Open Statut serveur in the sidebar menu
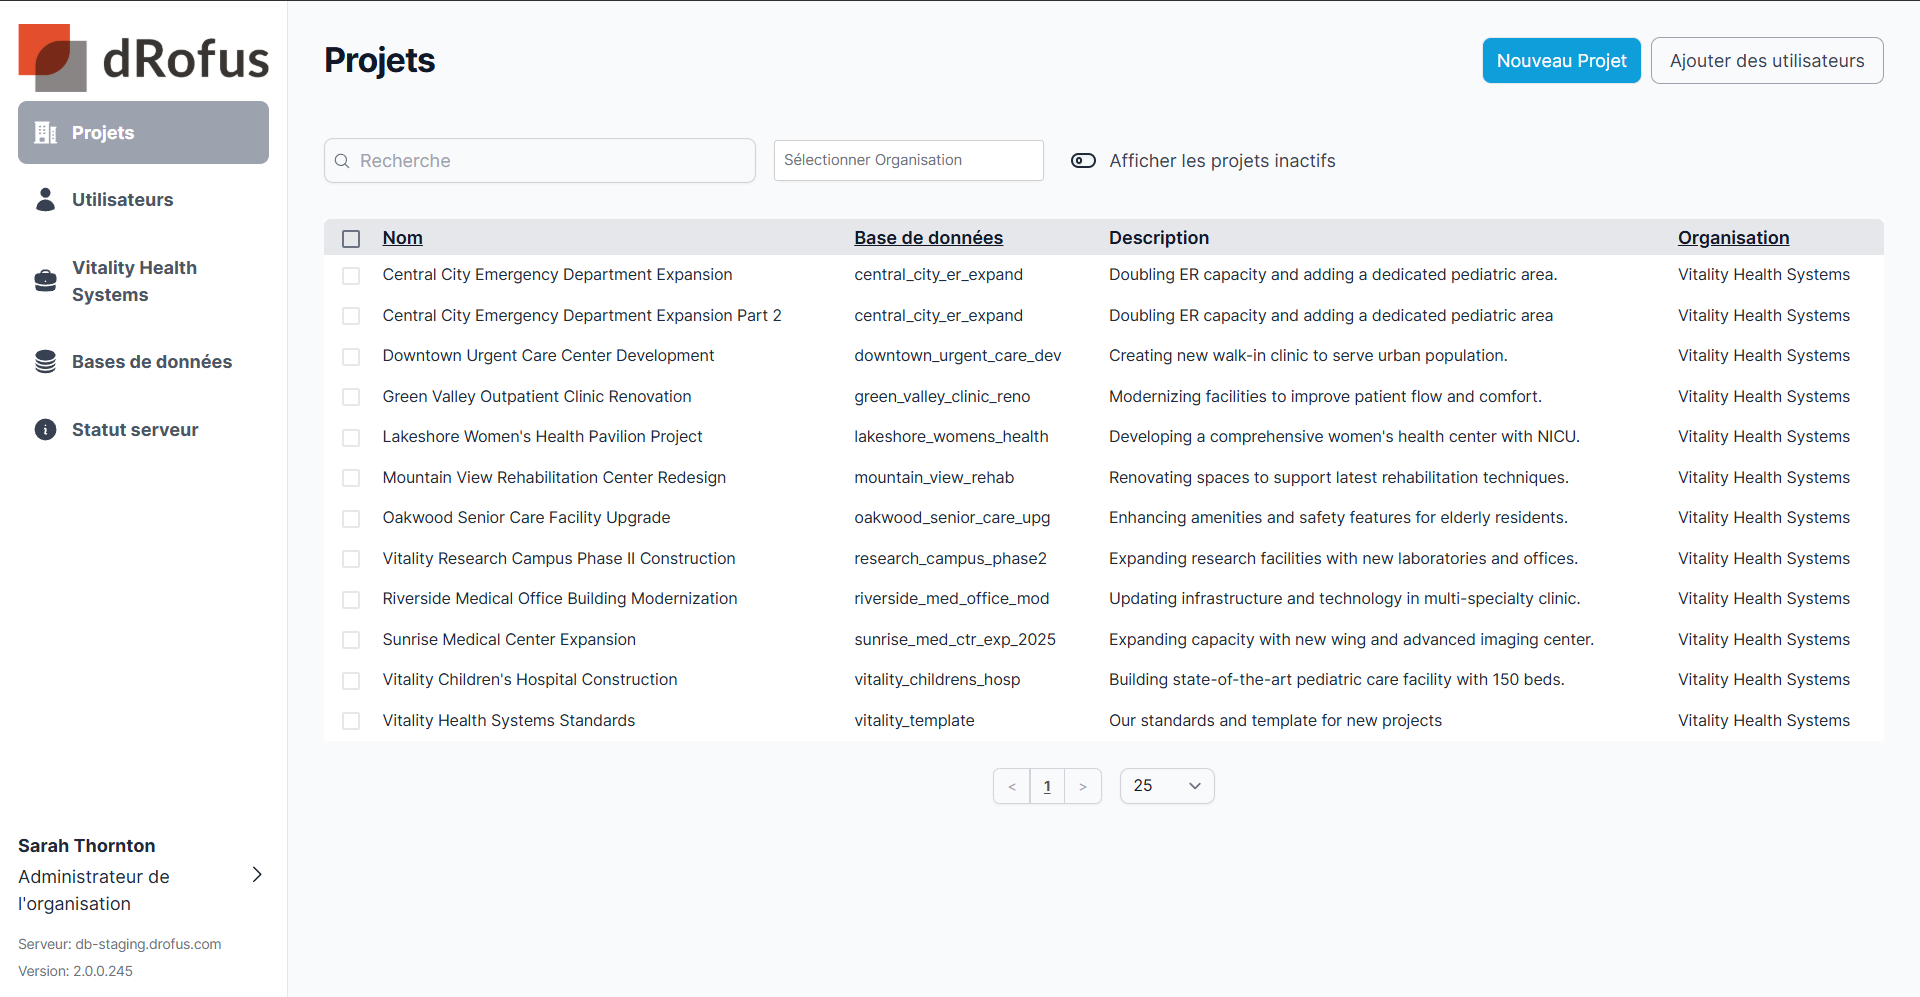Image resolution: width=1920 pixels, height=997 pixels. (135, 430)
